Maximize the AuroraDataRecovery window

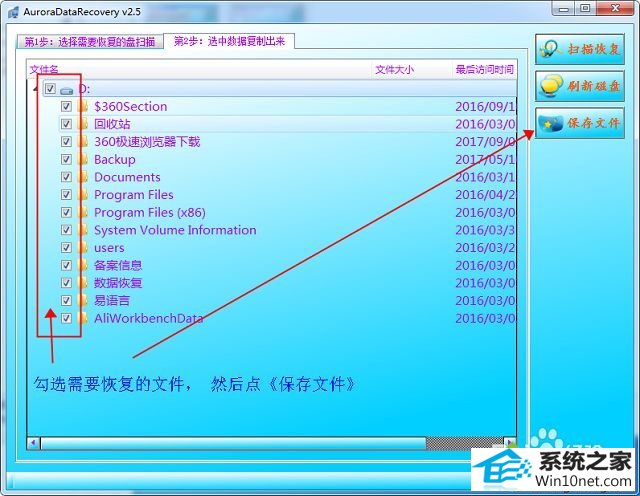(586, 8)
